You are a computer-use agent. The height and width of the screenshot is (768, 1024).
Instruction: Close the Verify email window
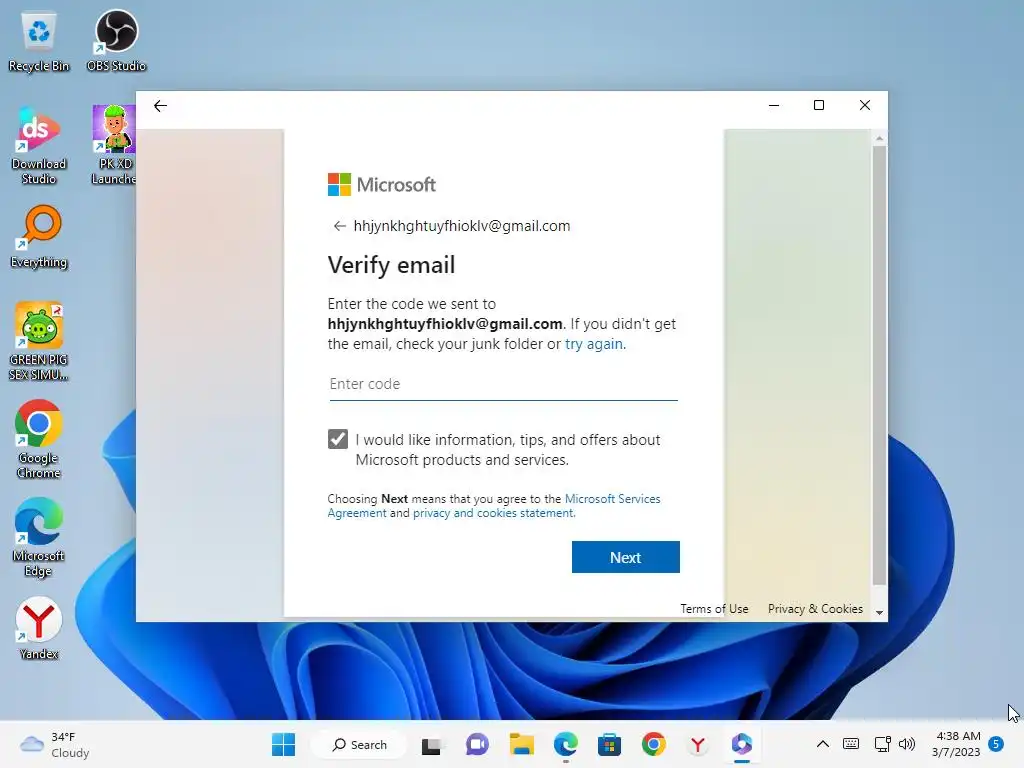tap(865, 105)
